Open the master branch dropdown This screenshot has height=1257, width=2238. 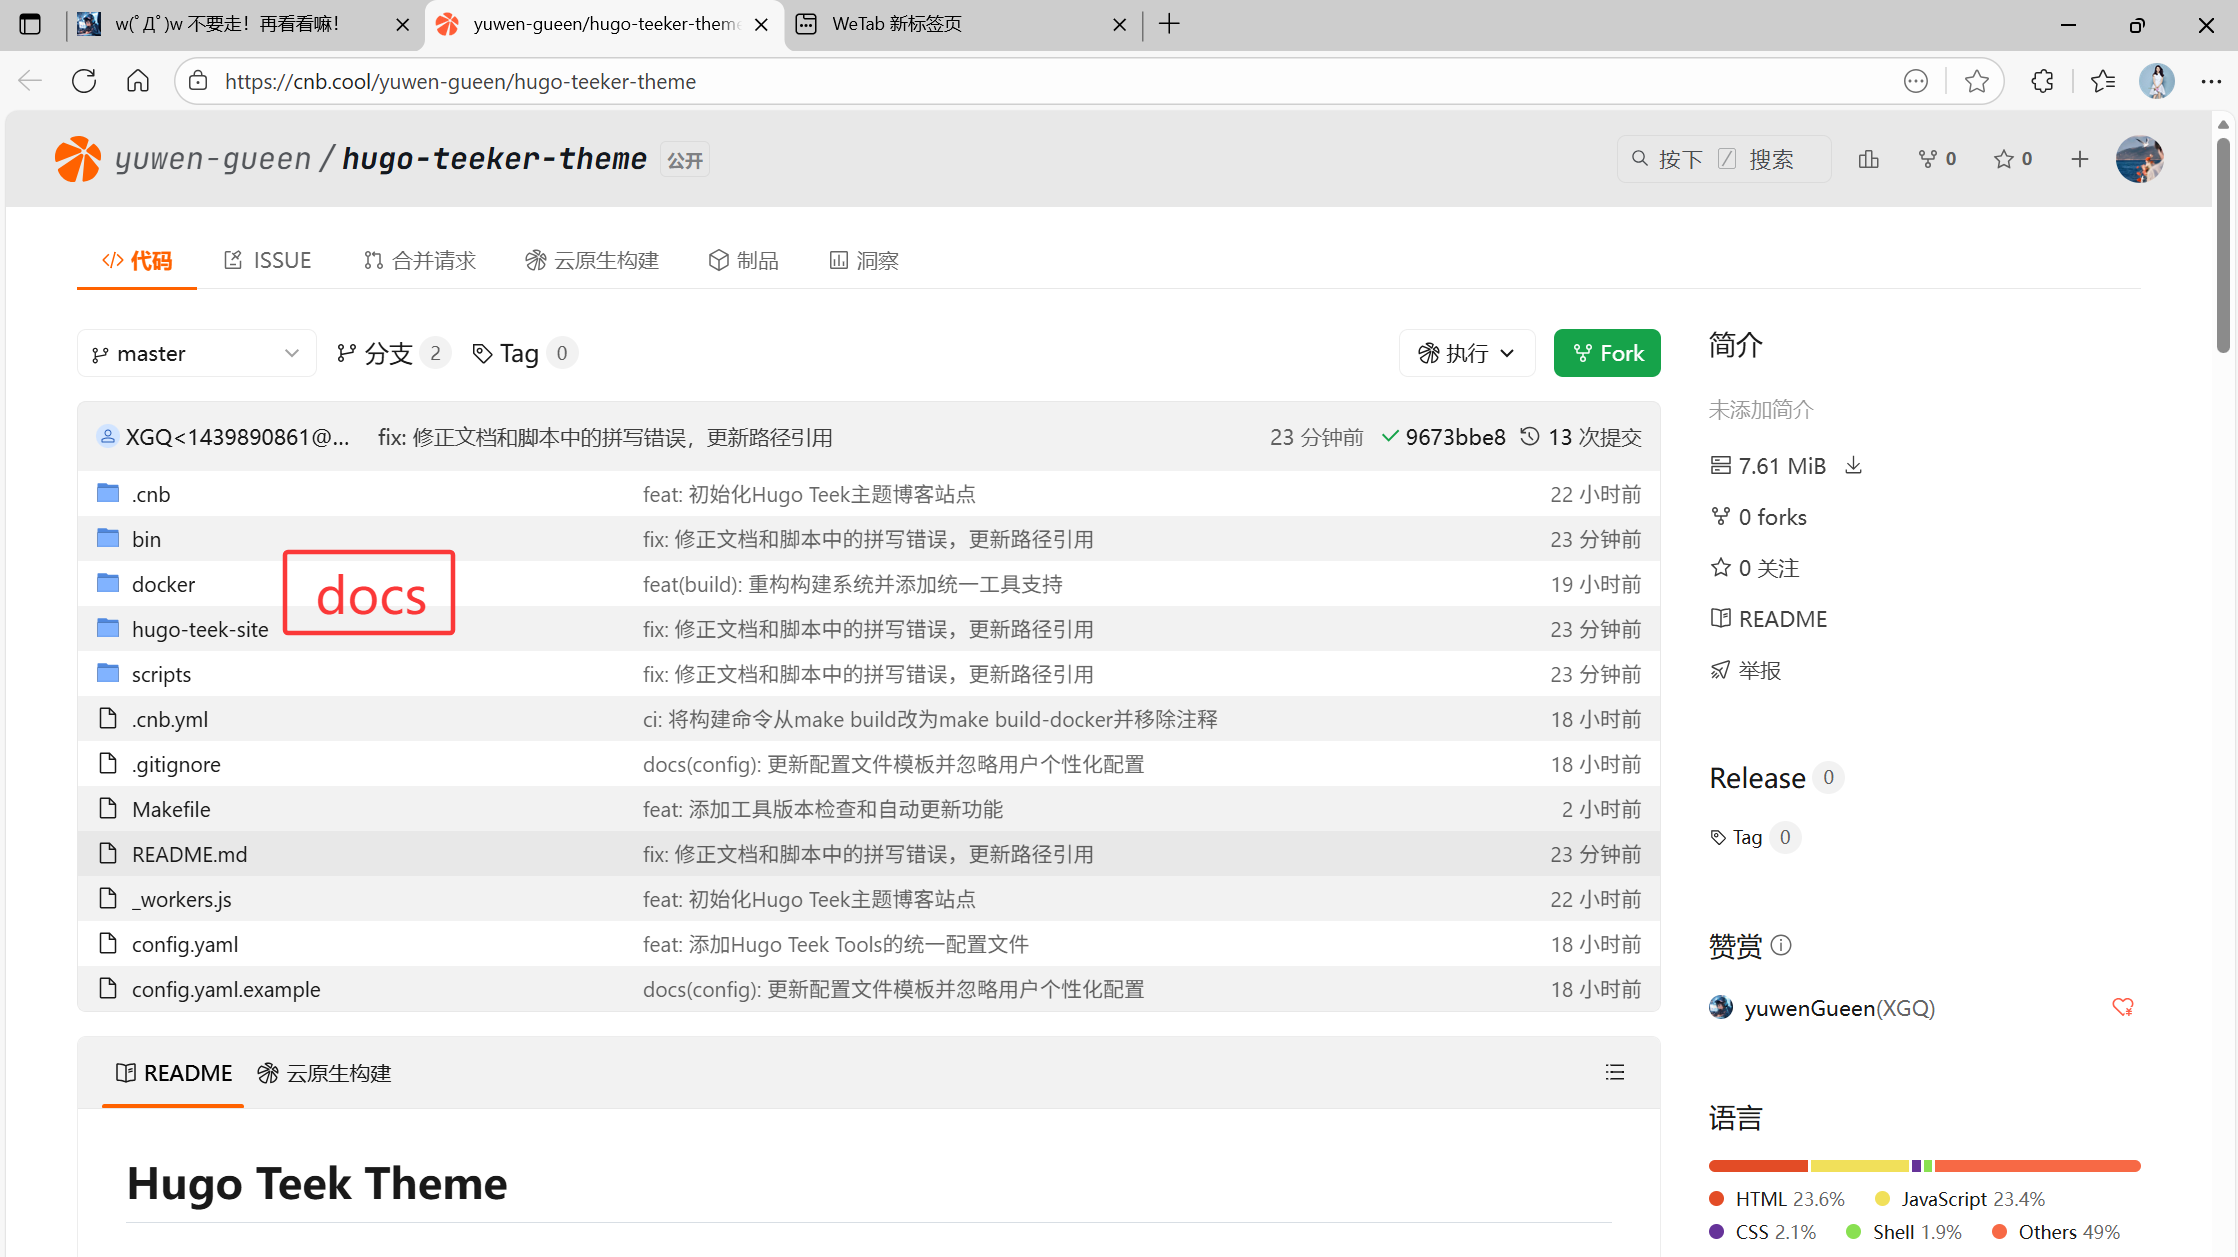[x=196, y=353]
